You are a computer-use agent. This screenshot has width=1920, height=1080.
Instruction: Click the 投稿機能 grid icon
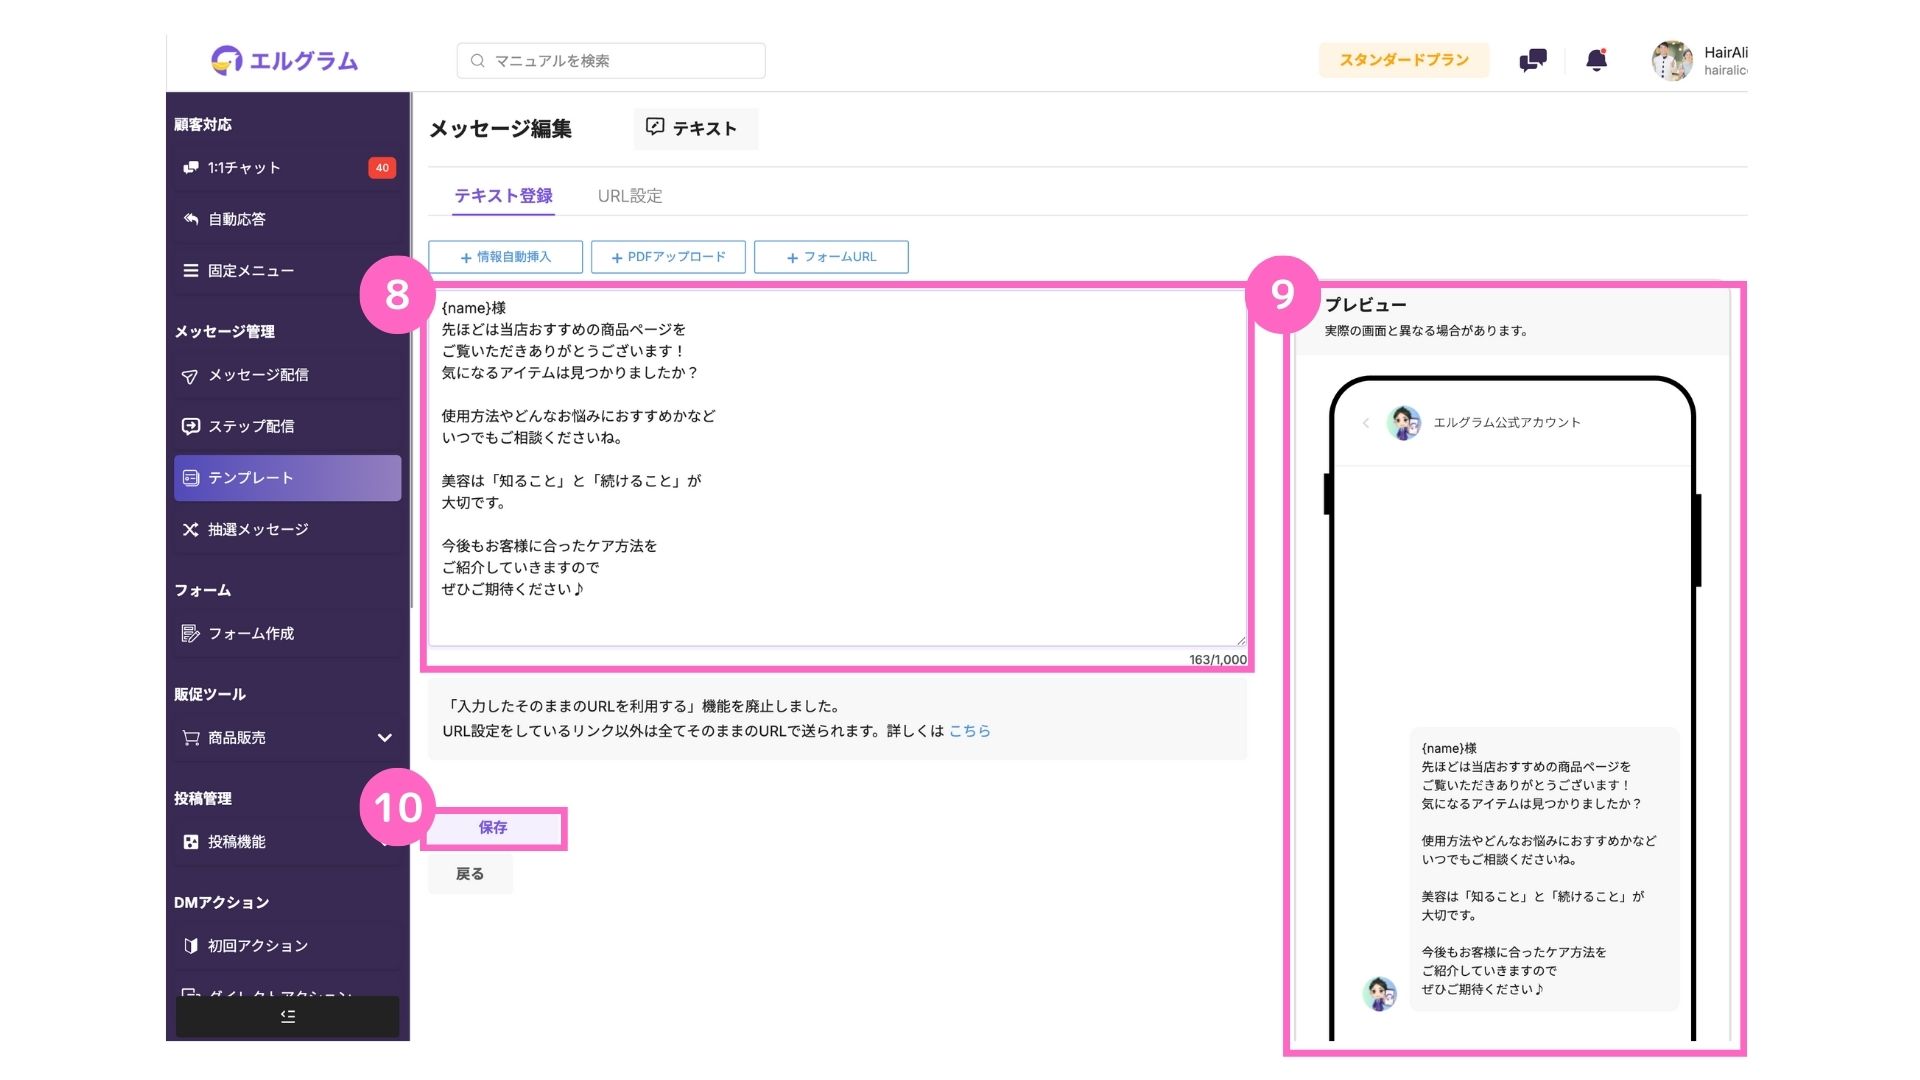coord(190,842)
